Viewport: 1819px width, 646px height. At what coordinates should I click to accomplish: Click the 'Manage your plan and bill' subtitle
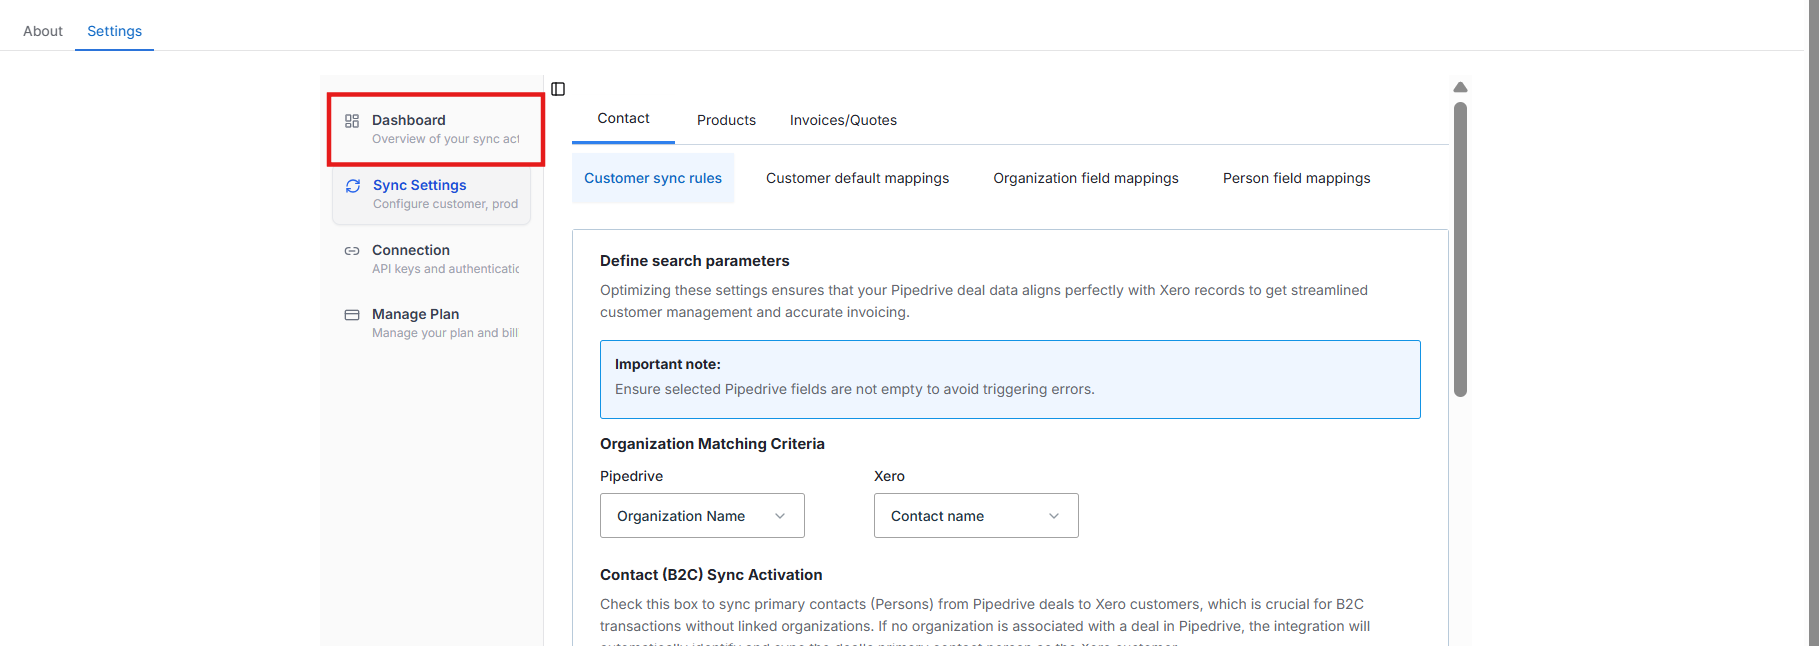pos(445,333)
